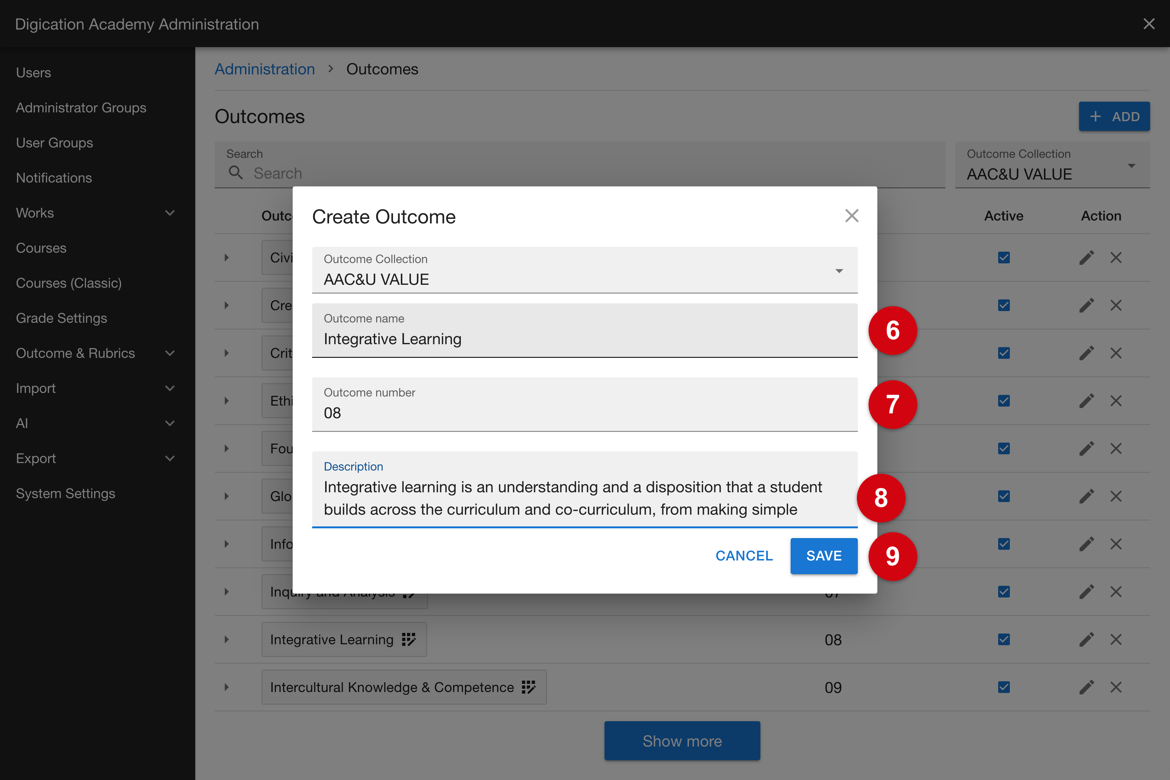This screenshot has width=1170, height=780.
Task: Toggle Active checkbox for the Glo row
Action: 1004,496
